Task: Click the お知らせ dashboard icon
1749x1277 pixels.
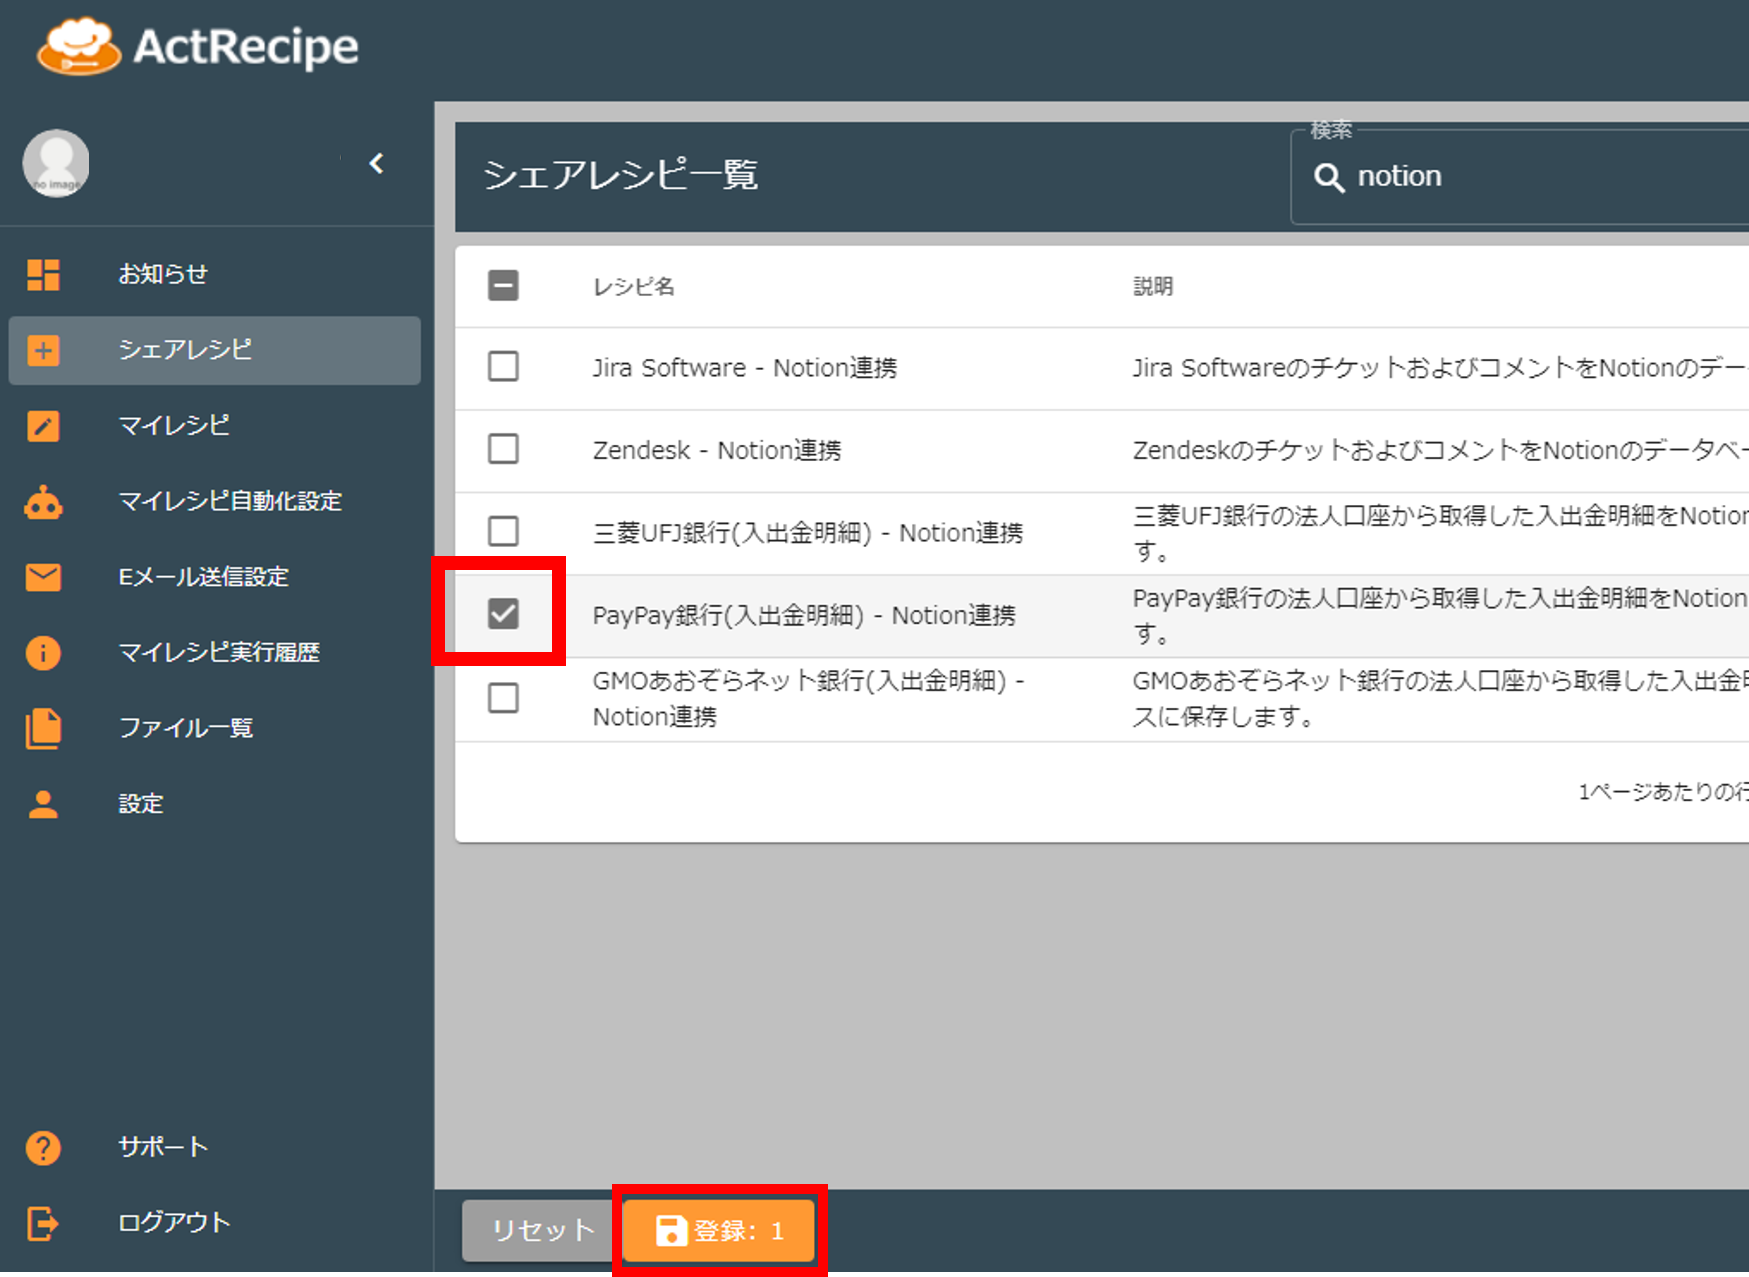Action: click(x=43, y=274)
